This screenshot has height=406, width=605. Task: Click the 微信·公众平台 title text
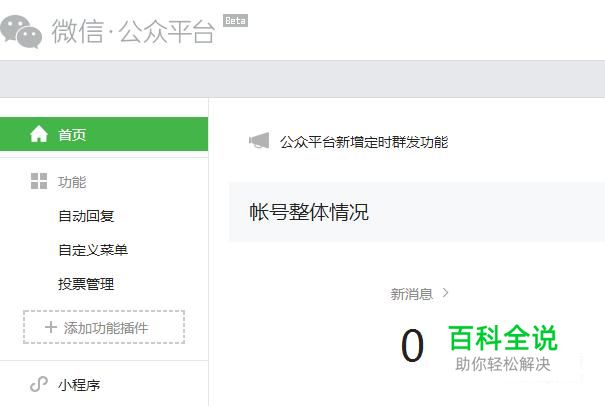(x=133, y=31)
